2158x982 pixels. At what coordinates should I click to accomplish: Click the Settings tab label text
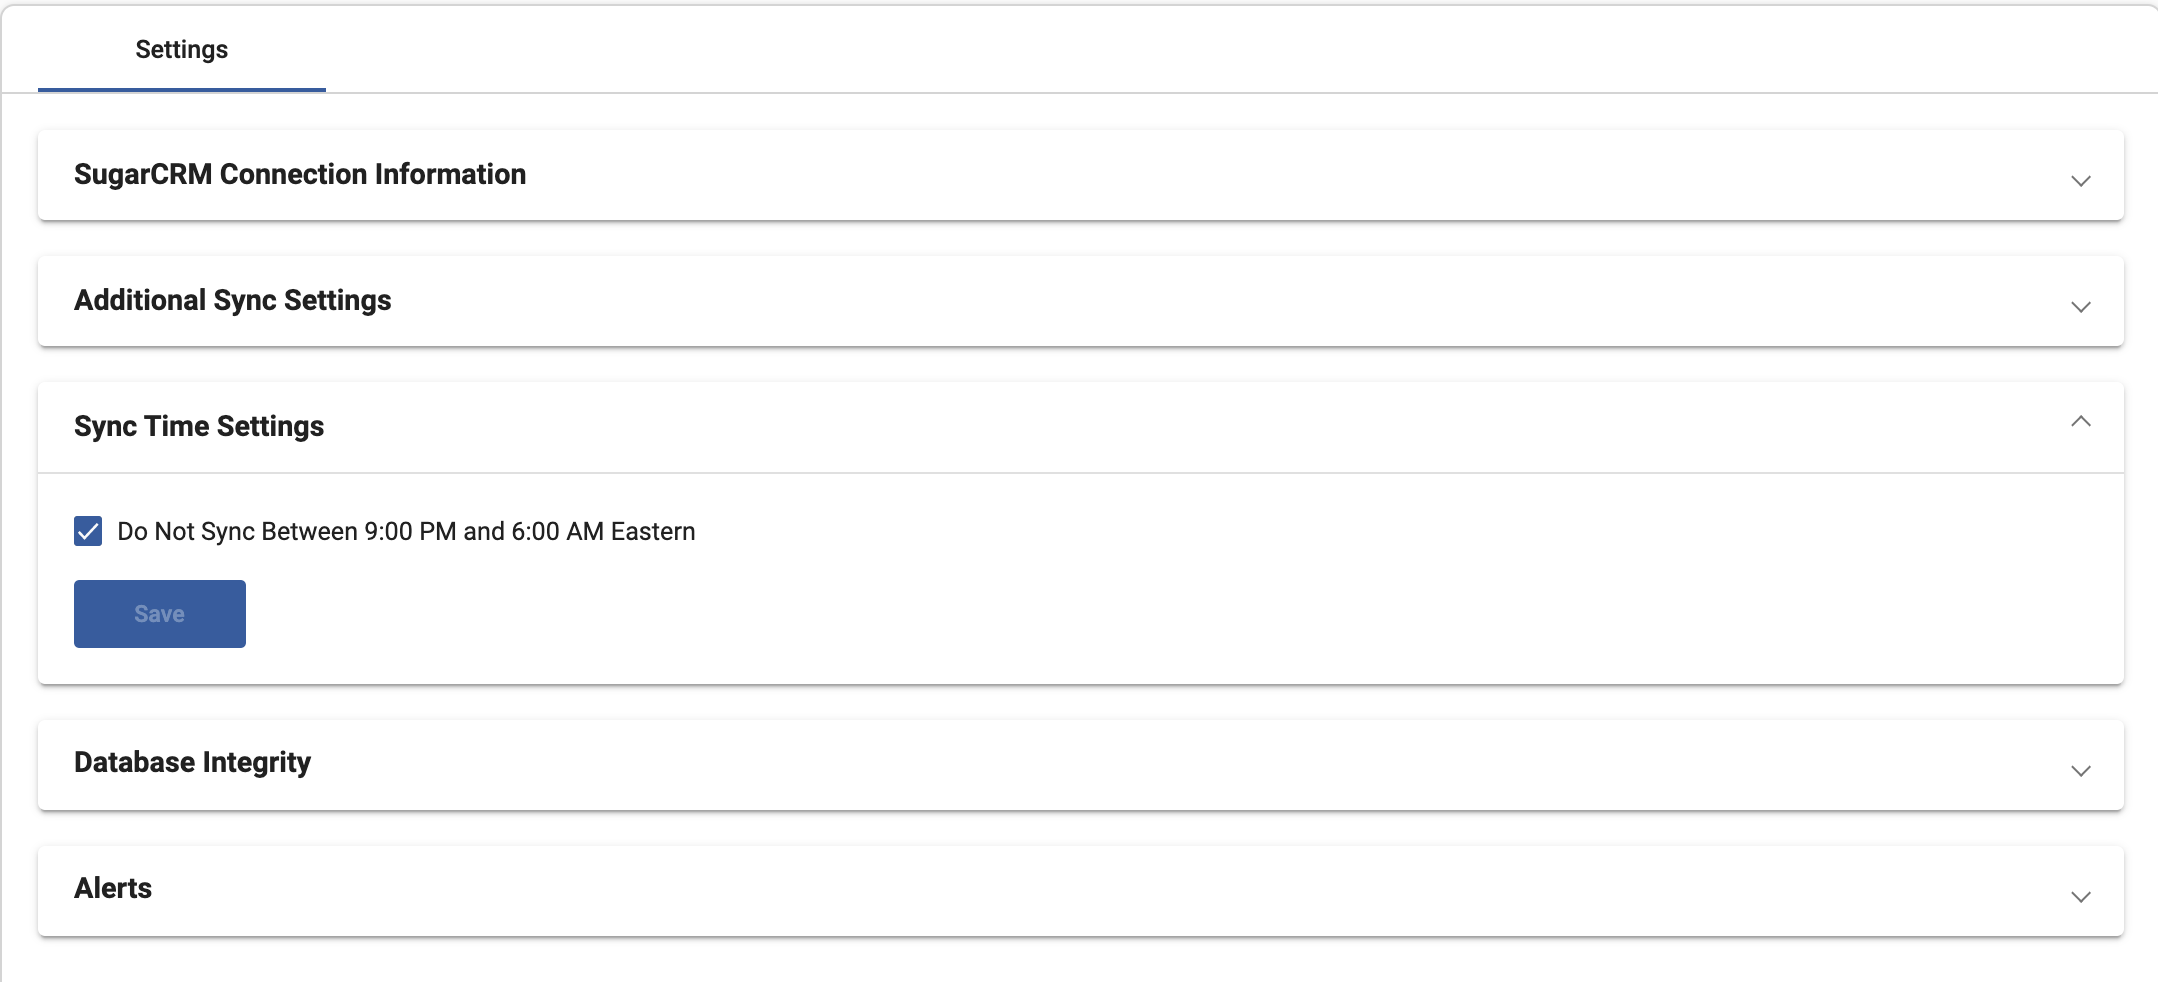coord(181,49)
